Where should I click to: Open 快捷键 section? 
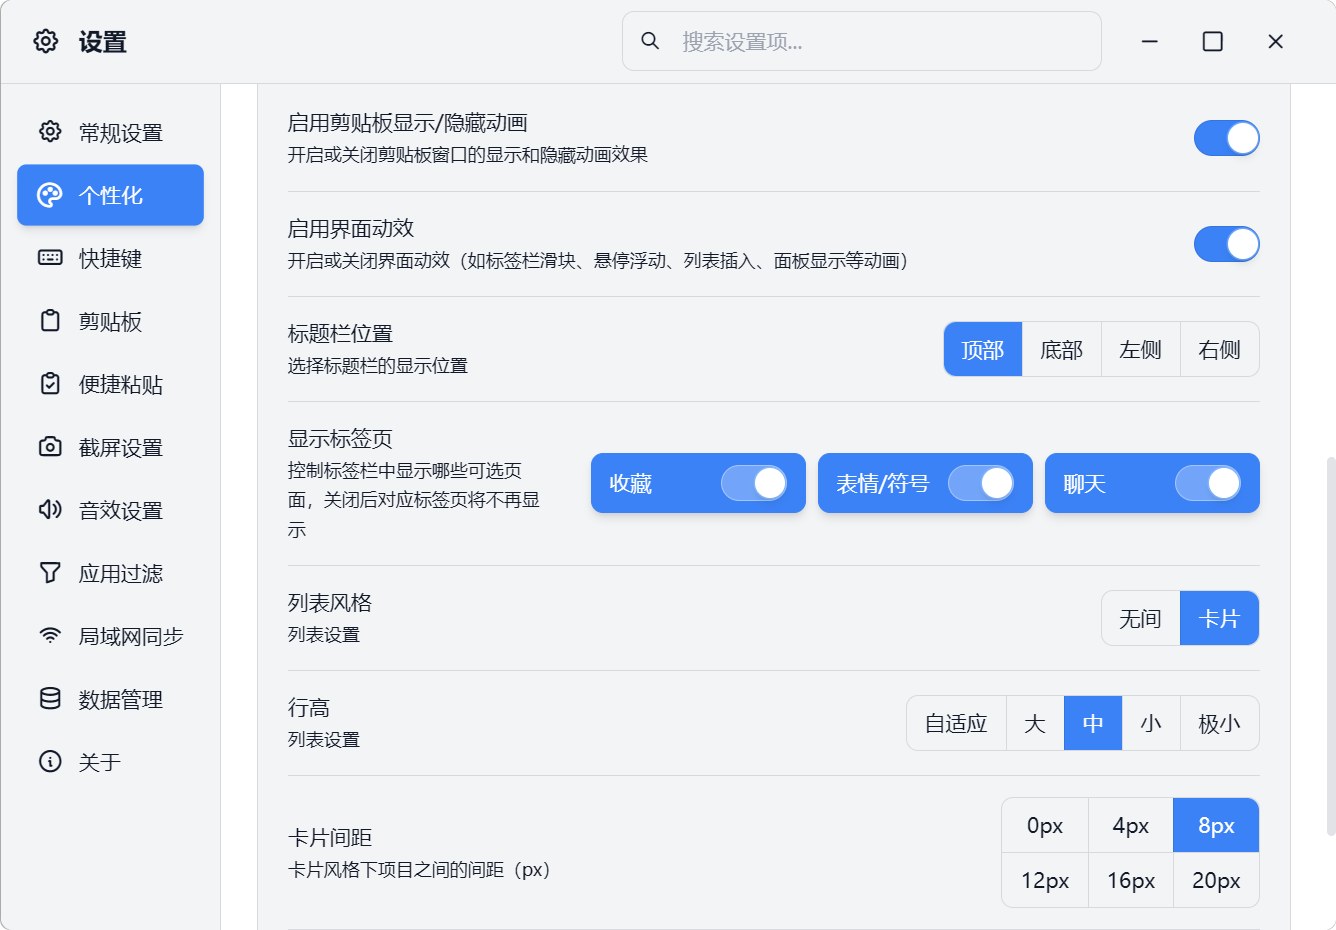pos(110,258)
